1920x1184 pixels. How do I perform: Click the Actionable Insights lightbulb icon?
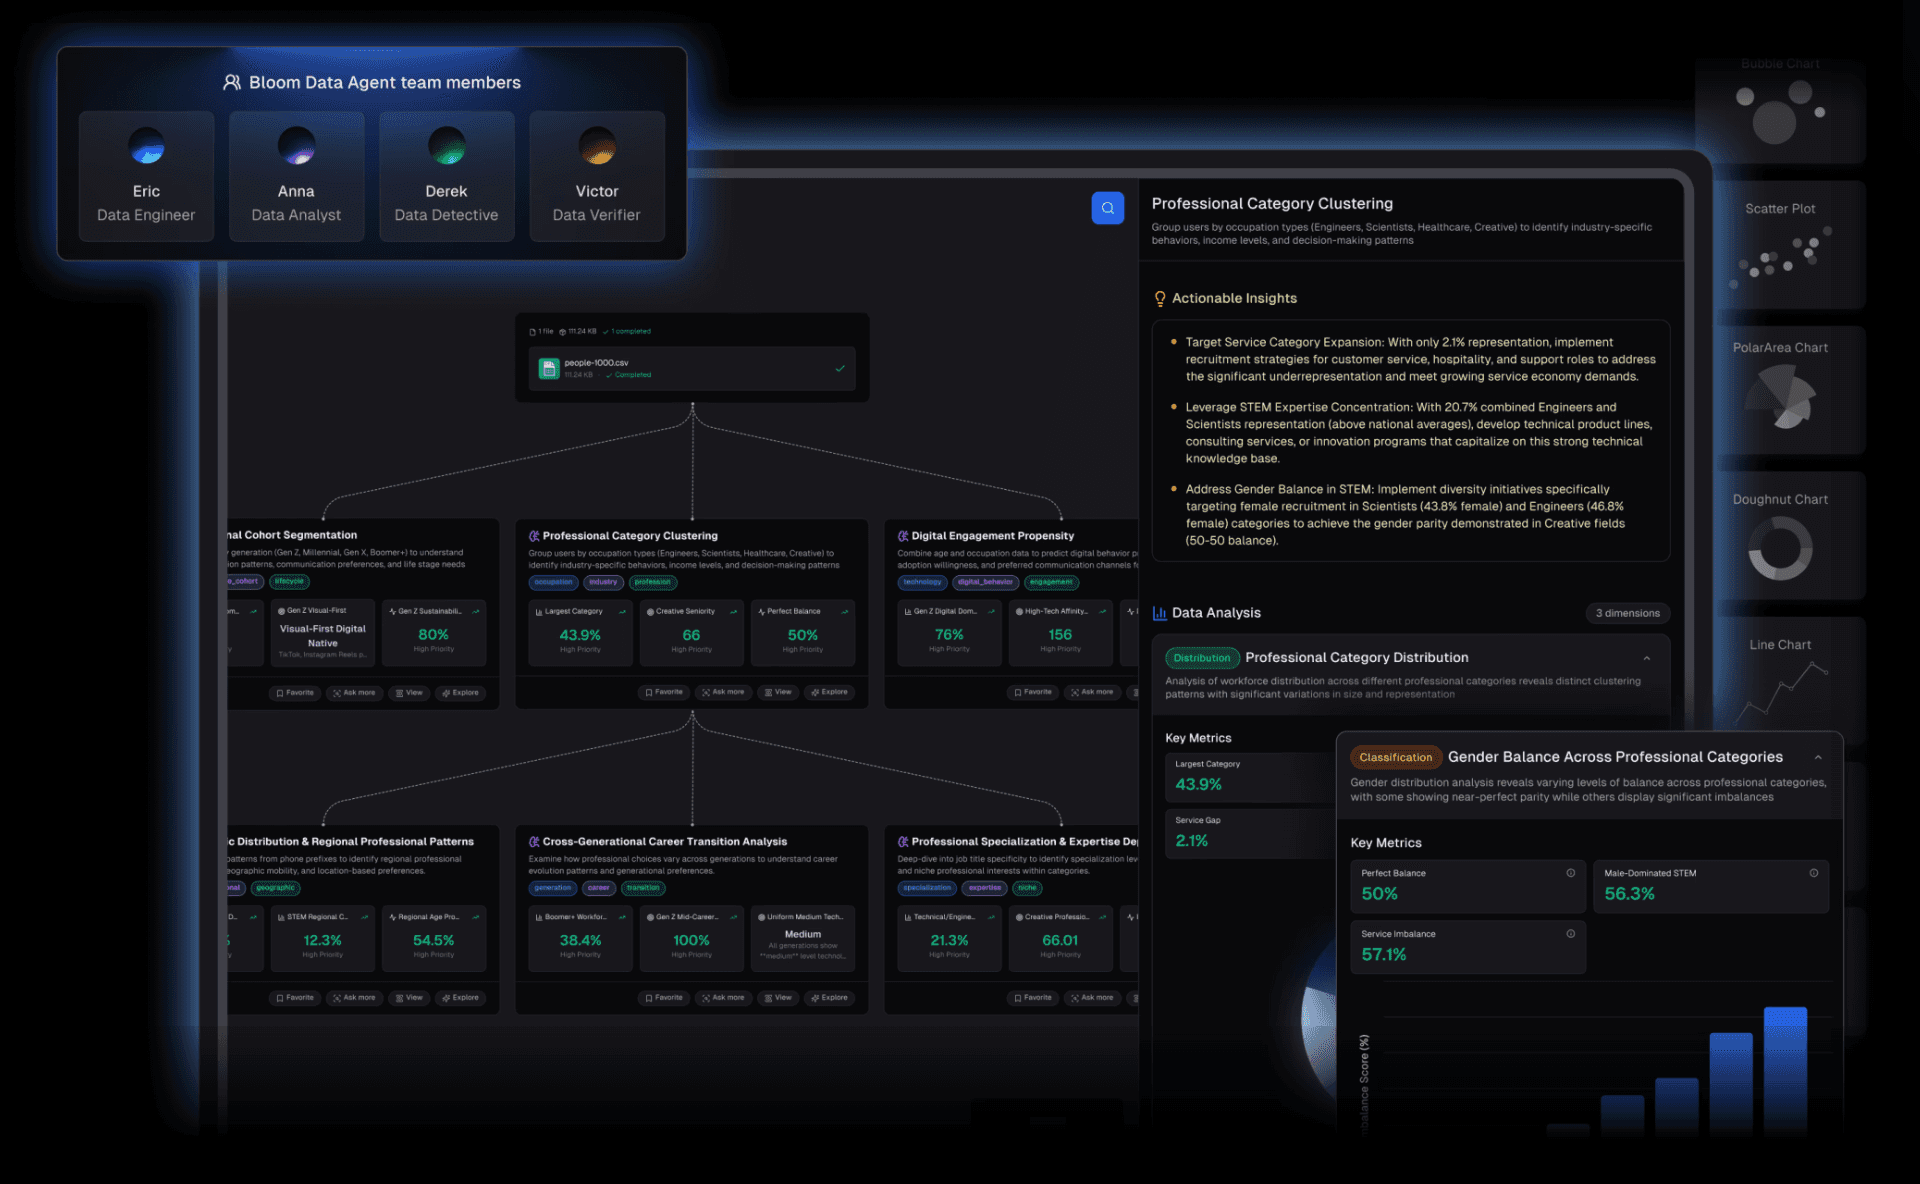click(x=1159, y=297)
